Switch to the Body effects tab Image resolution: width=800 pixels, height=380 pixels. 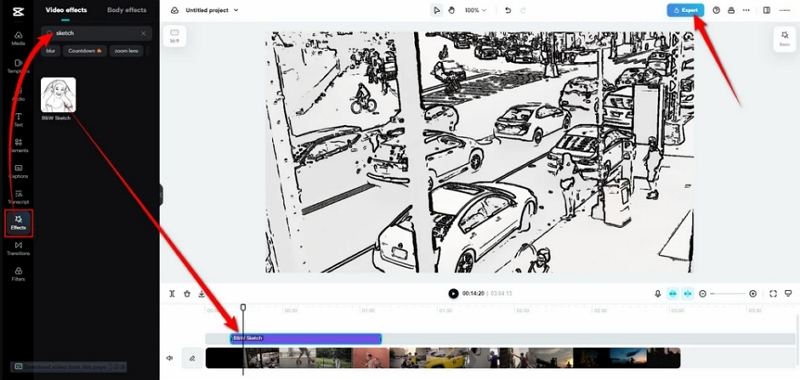tap(127, 10)
